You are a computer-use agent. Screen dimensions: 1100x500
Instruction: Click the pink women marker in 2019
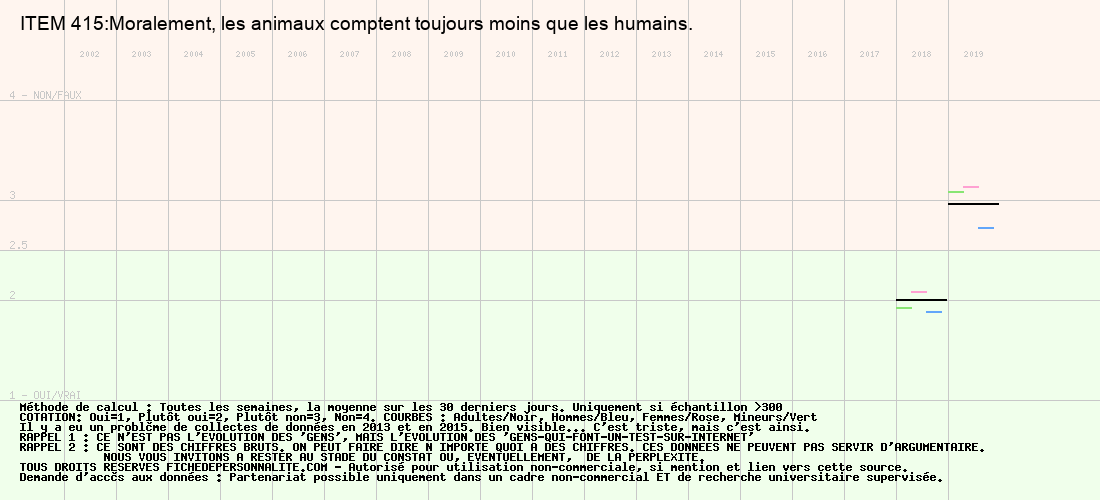[x=971, y=187]
